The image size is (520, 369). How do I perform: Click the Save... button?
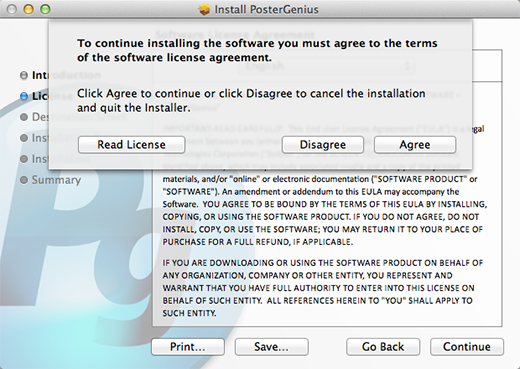click(271, 347)
